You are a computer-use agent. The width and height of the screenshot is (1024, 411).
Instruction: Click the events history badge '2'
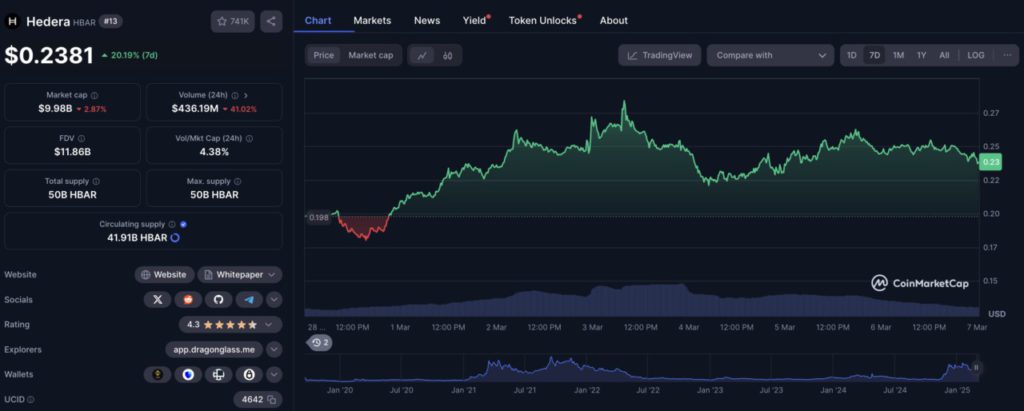click(x=319, y=342)
